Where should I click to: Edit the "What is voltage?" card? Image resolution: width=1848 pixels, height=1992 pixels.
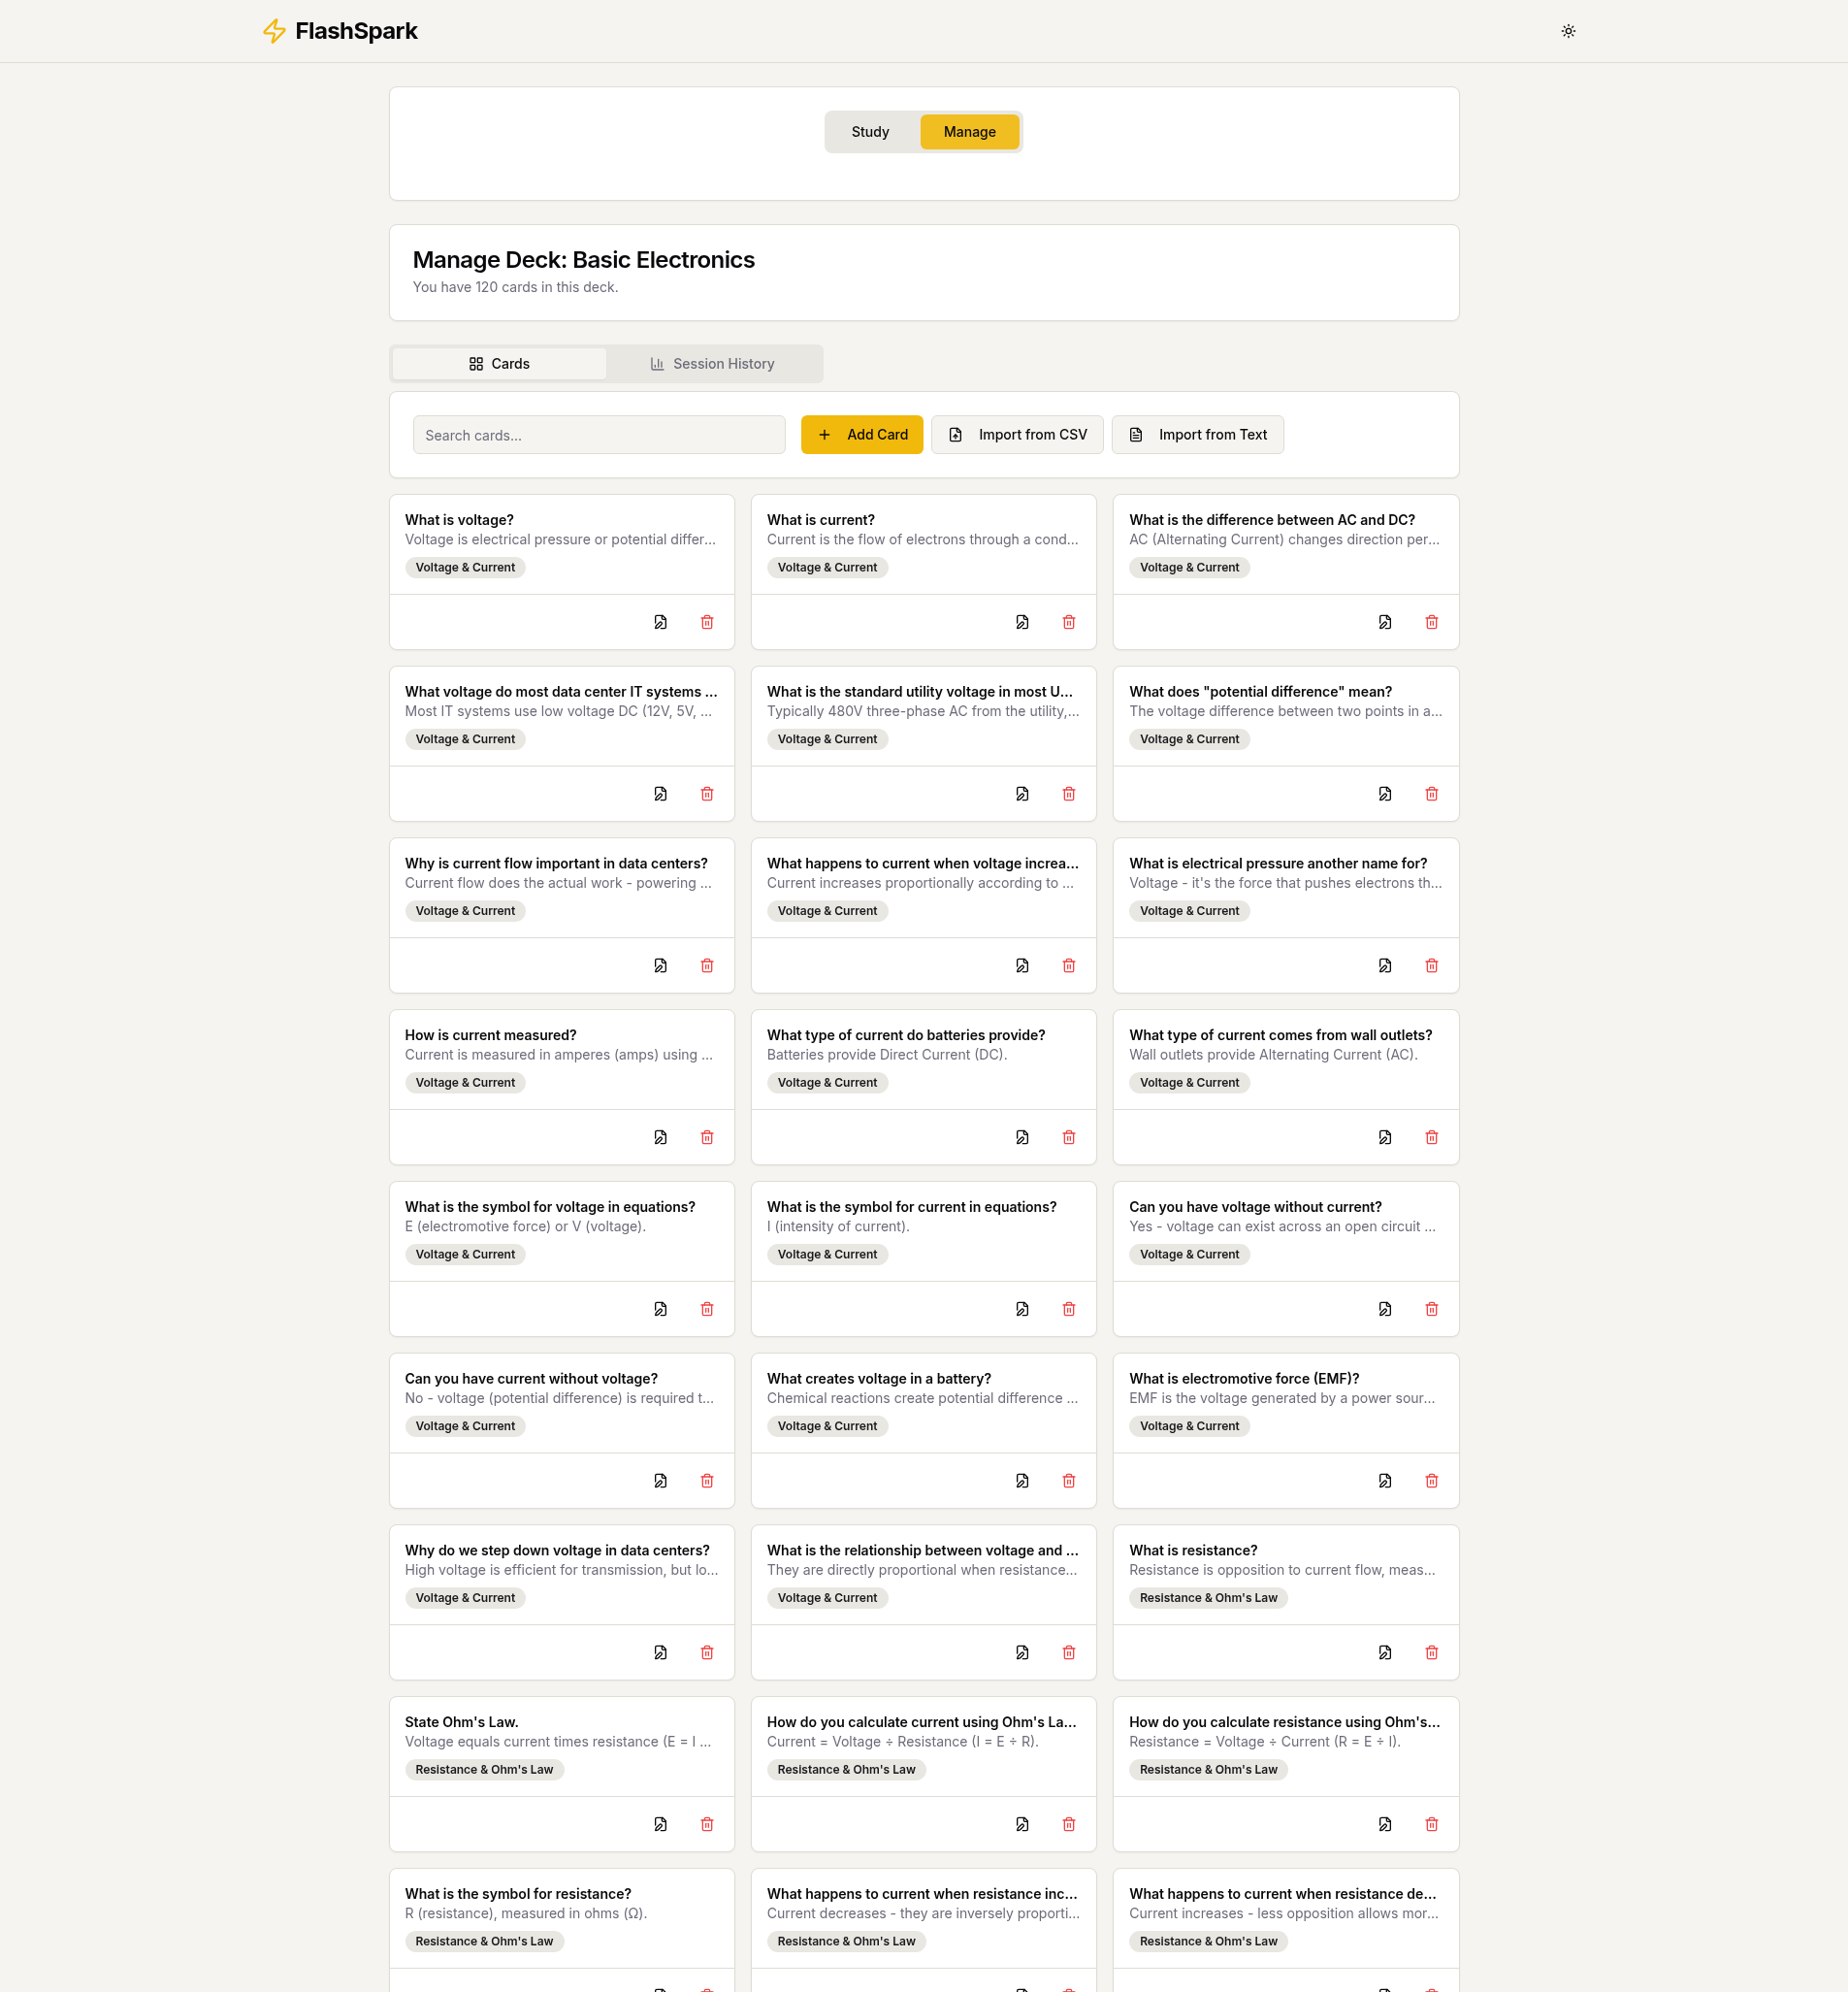point(660,621)
